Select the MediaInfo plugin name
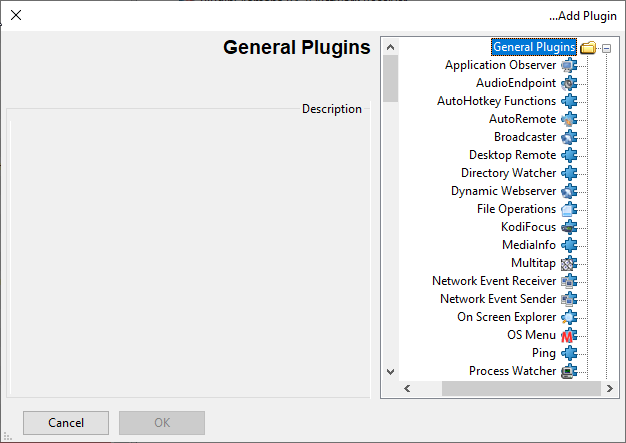This screenshot has height=443, width=626. 529,245
